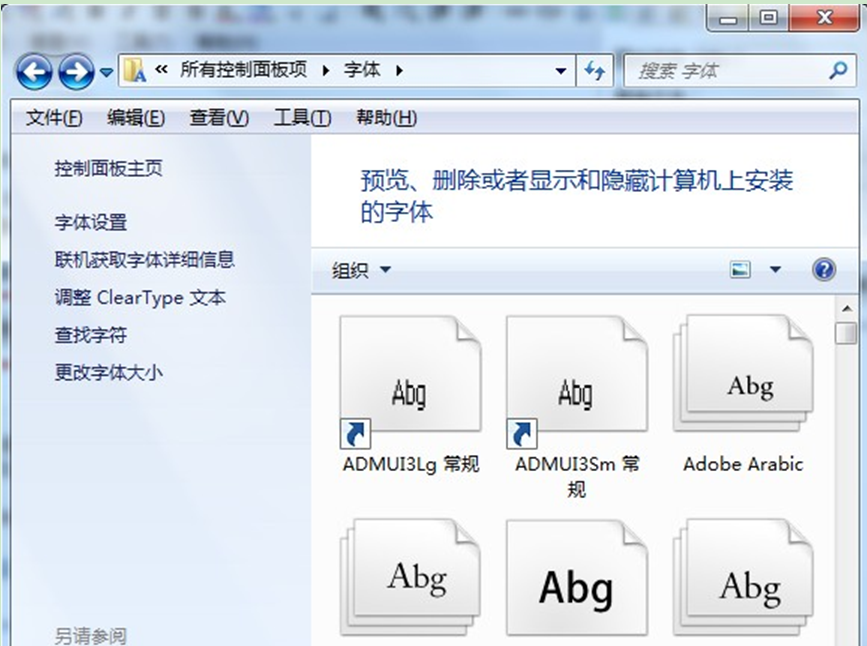Expand the arrow after 字体 breadcrumb
This screenshot has height=646, width=867.
[399, 71]
